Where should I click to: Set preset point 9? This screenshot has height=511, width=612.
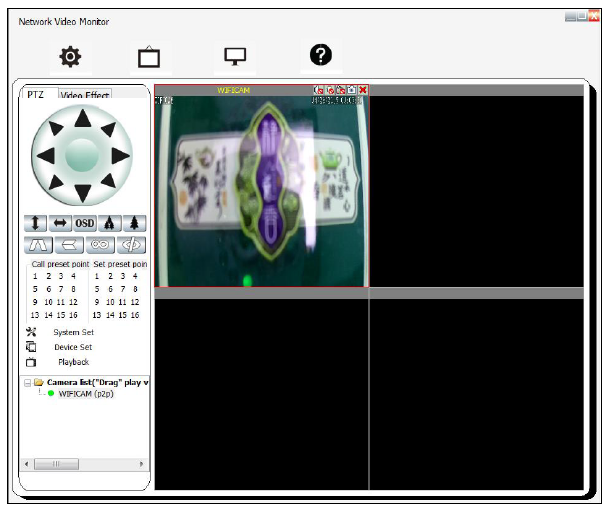tap(97, 302)
